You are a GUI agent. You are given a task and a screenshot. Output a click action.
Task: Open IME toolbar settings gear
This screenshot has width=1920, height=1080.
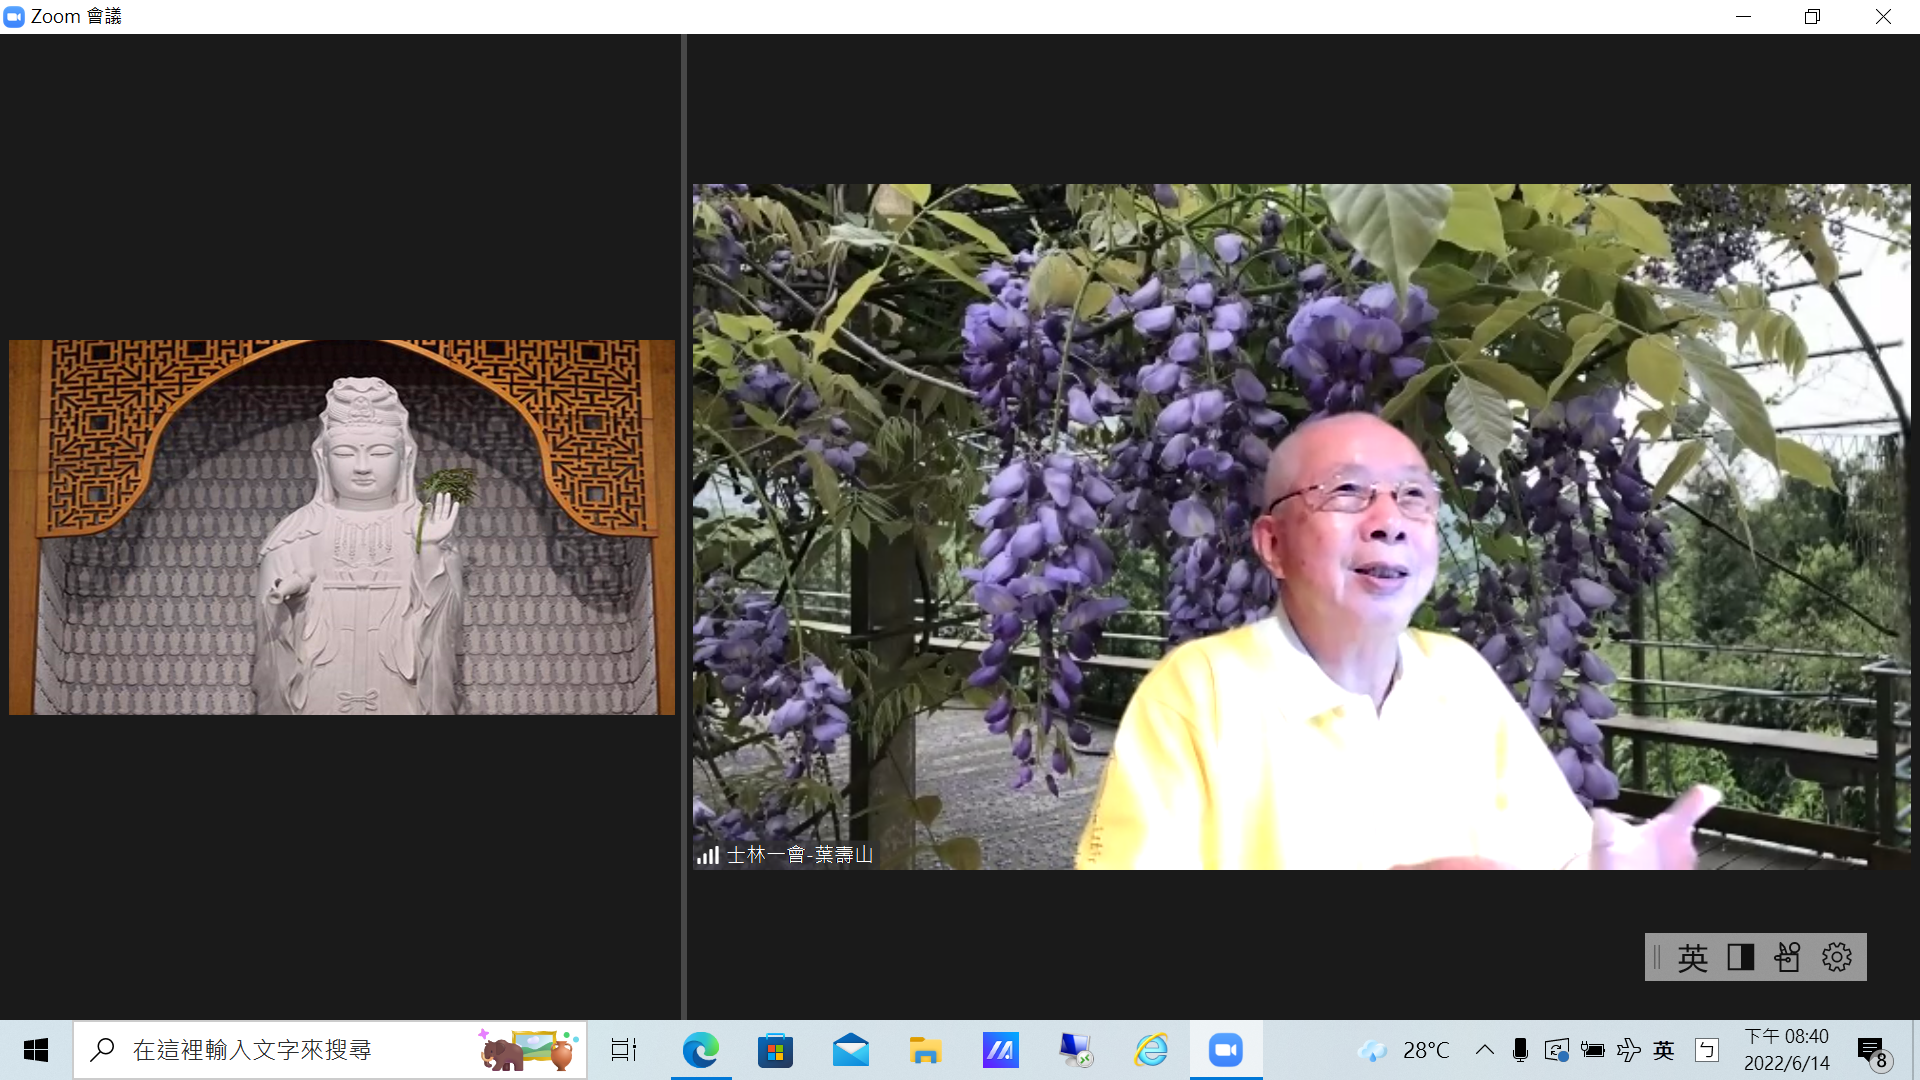point(1836,957)
